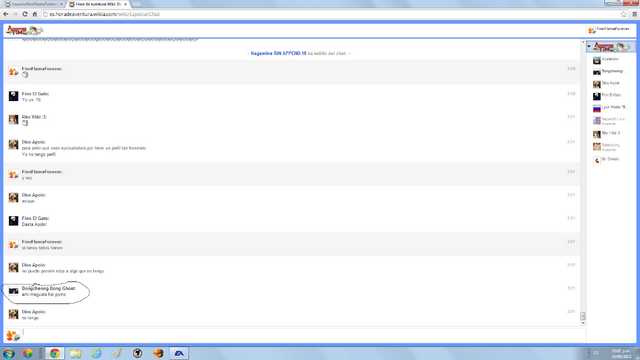The image size is (640, 360).
Task: Select Rito Wiki :3 in the user list
Action: [x=611, y=133]
